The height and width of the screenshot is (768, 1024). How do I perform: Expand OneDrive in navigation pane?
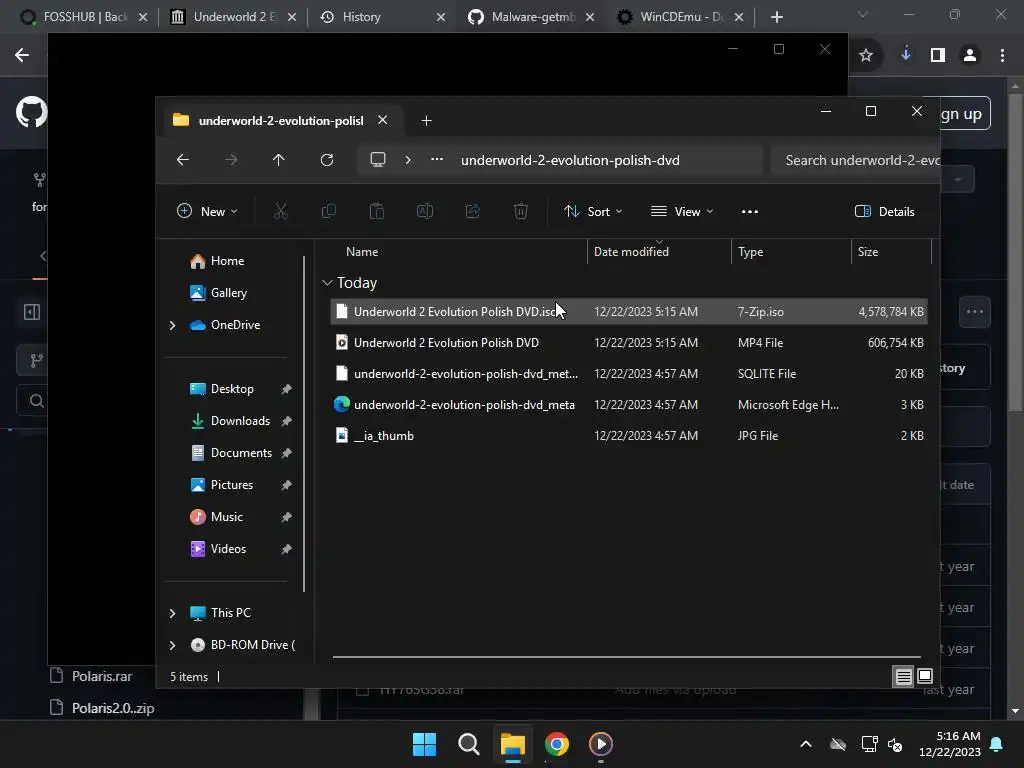172,325
